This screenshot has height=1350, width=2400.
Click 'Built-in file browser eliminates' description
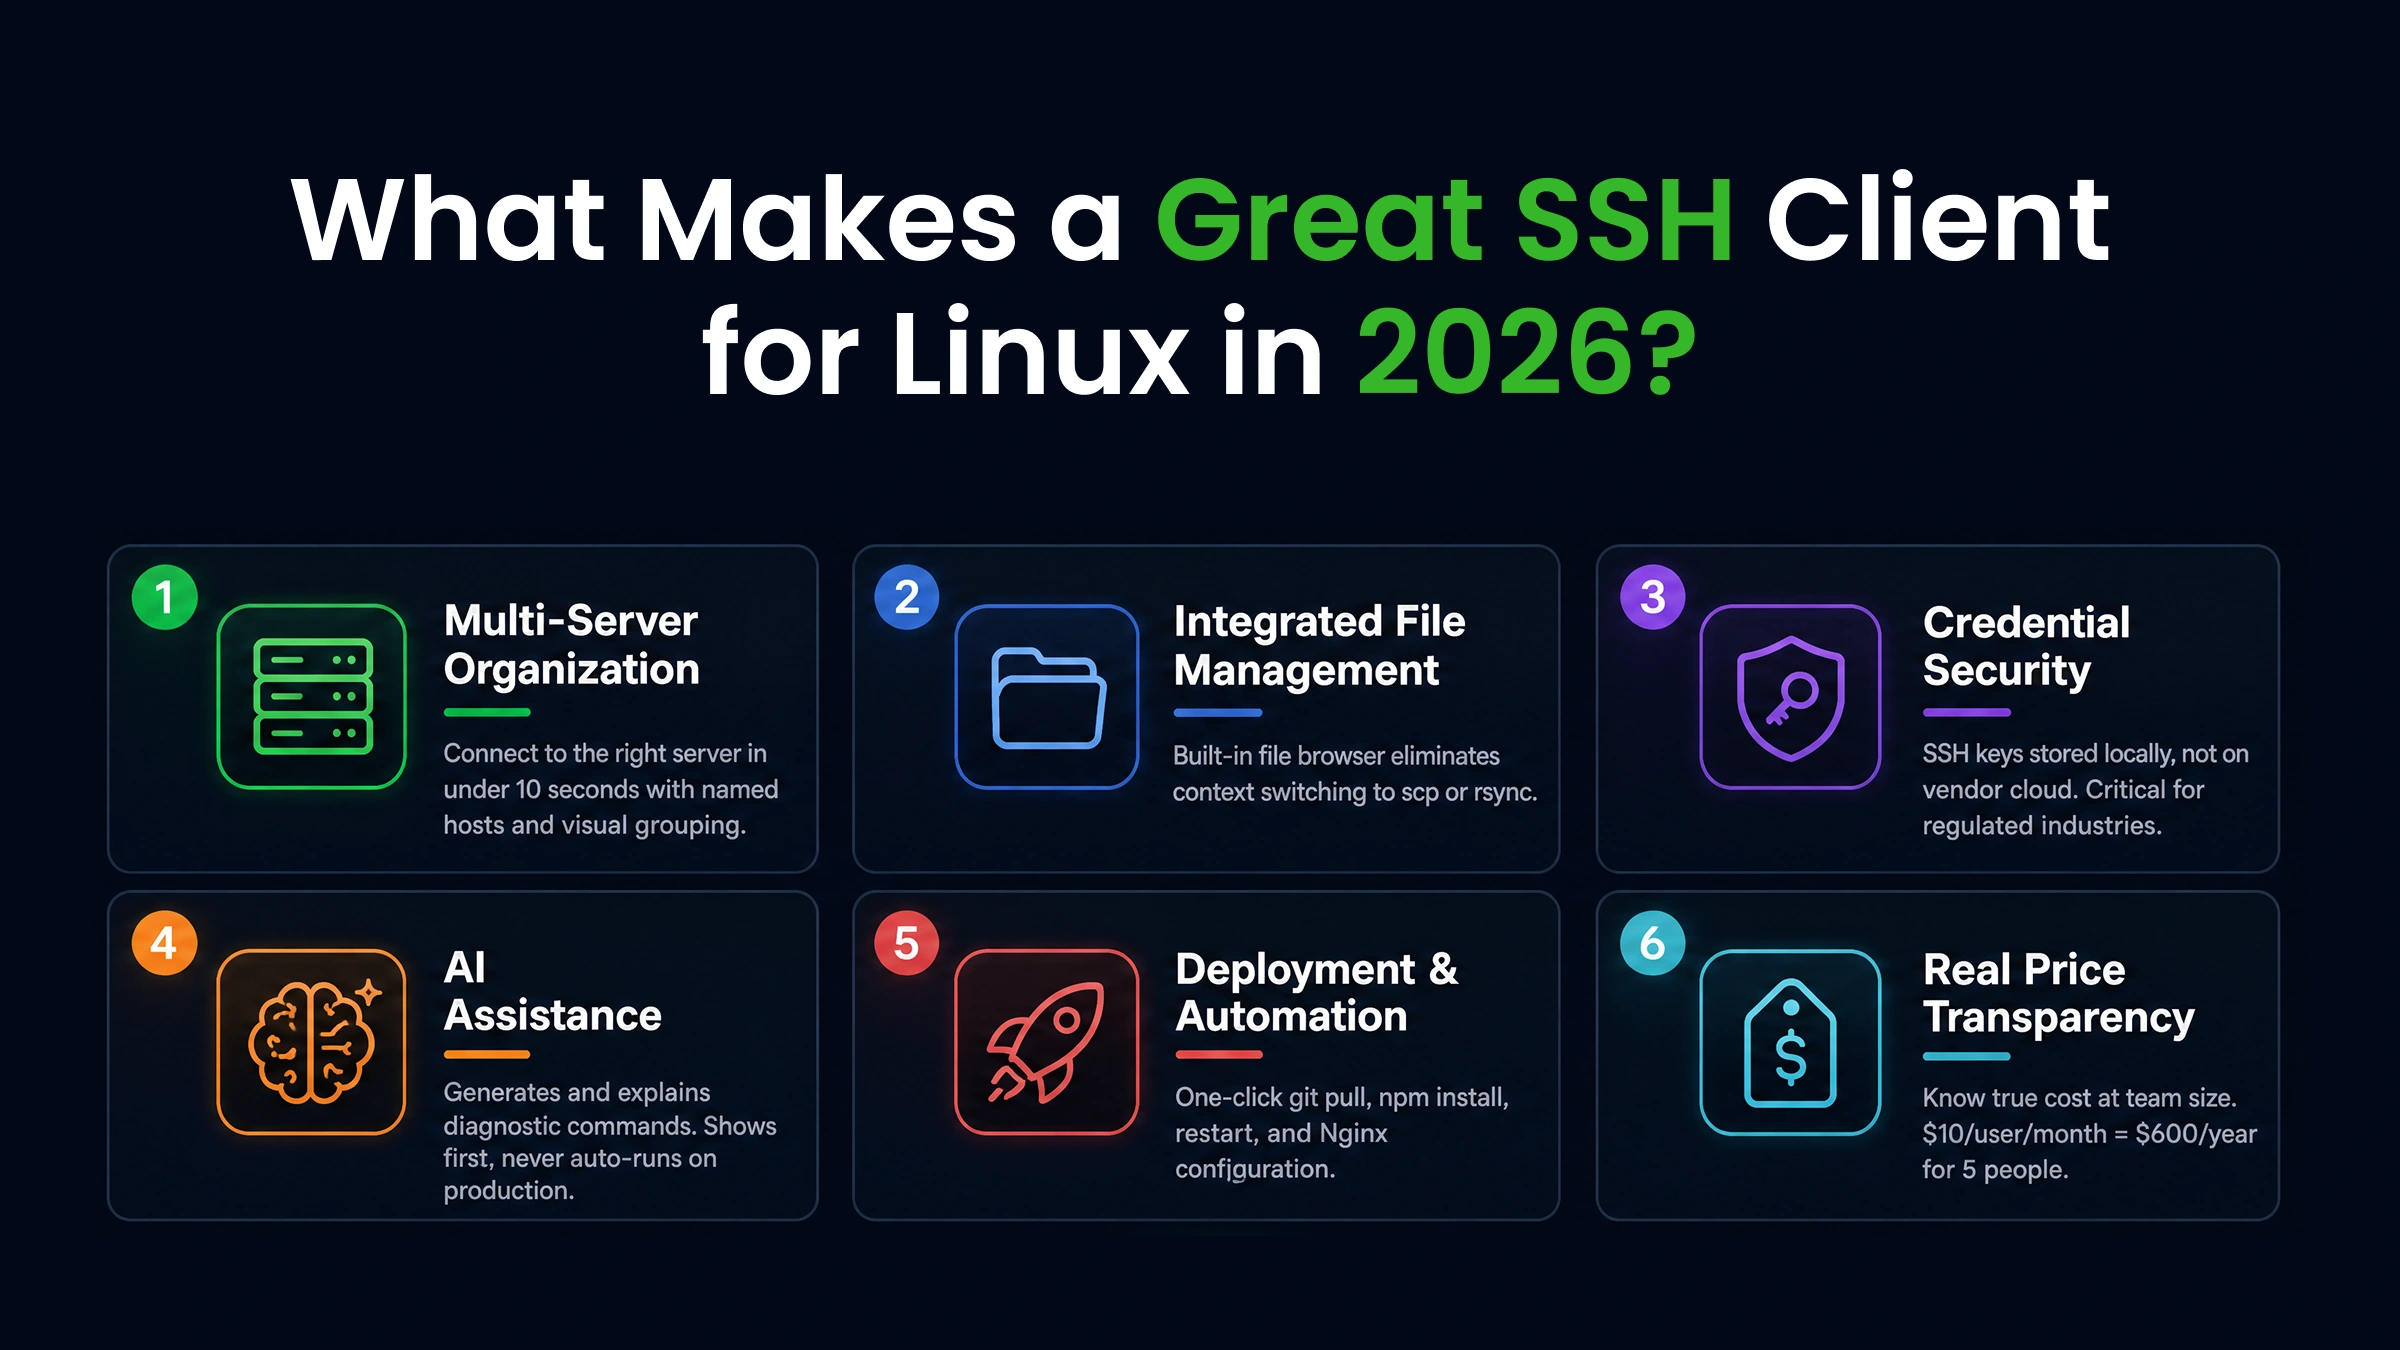click(1355, 774)
